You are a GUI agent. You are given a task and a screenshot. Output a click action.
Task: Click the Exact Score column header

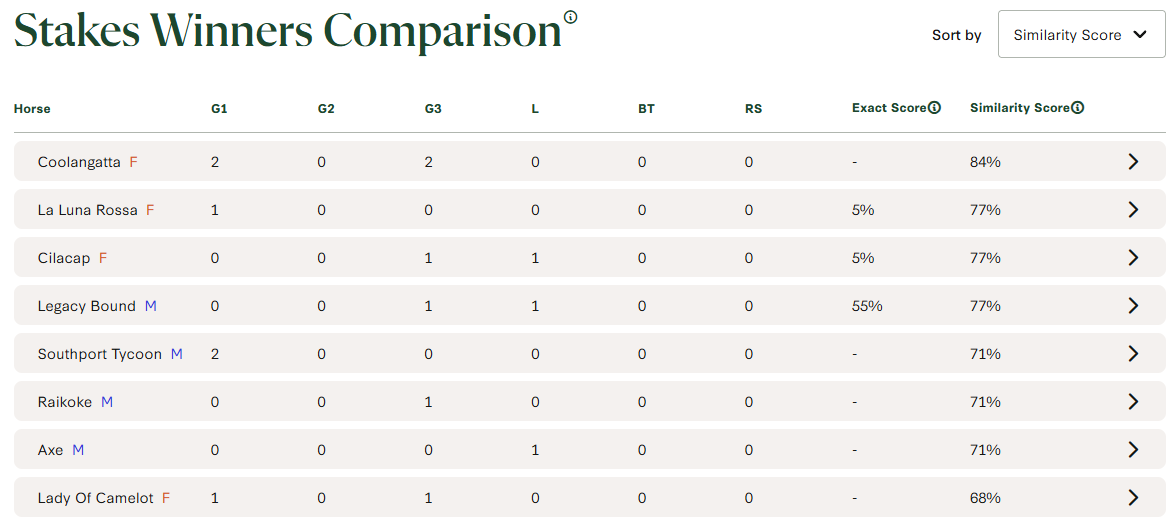tap(889, 108)
